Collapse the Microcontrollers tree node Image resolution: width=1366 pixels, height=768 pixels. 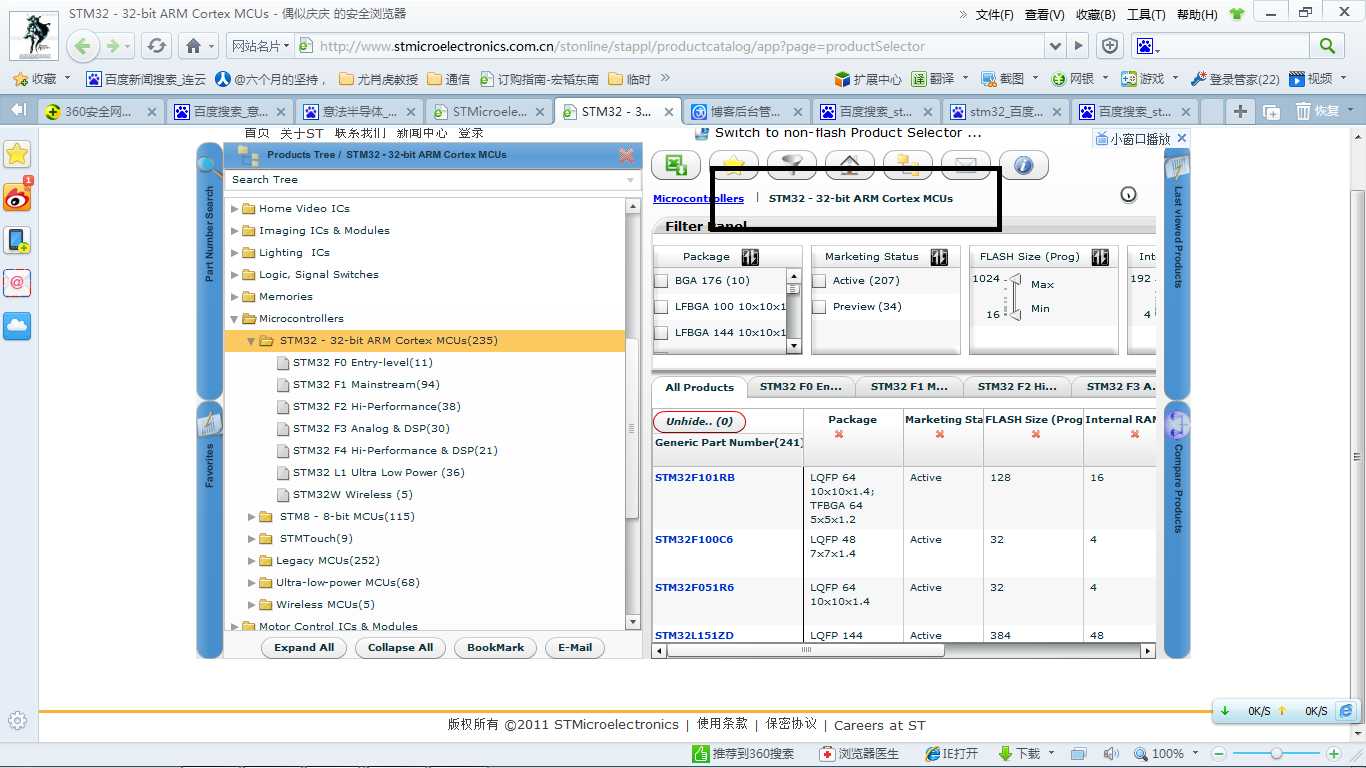235,319
